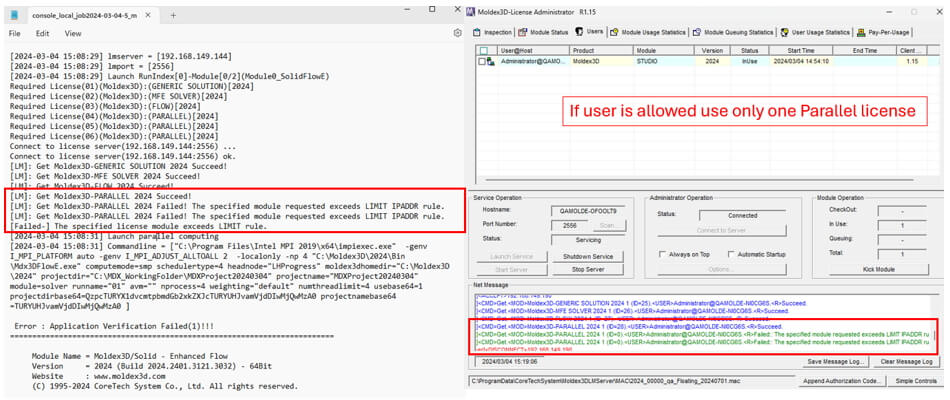Image resolution: width=950 pixels, height=400 pixels.
Task: Open Notepad Edit menu
Action: coord(42,34)
